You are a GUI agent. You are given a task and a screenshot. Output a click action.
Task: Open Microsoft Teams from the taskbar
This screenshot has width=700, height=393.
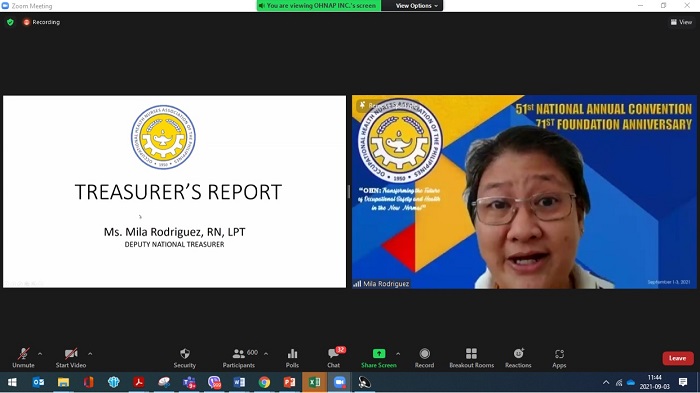tap(189, 382)
